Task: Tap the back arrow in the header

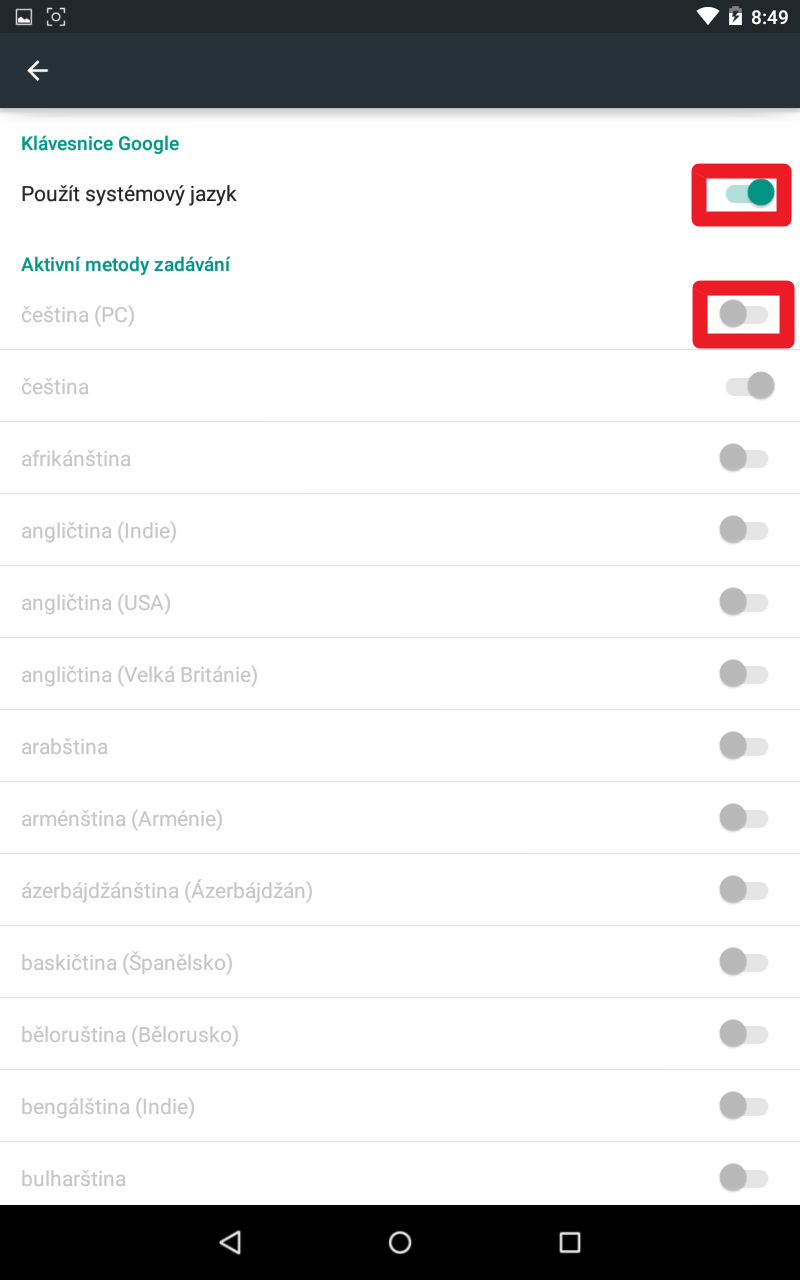Action: (37, 70)
